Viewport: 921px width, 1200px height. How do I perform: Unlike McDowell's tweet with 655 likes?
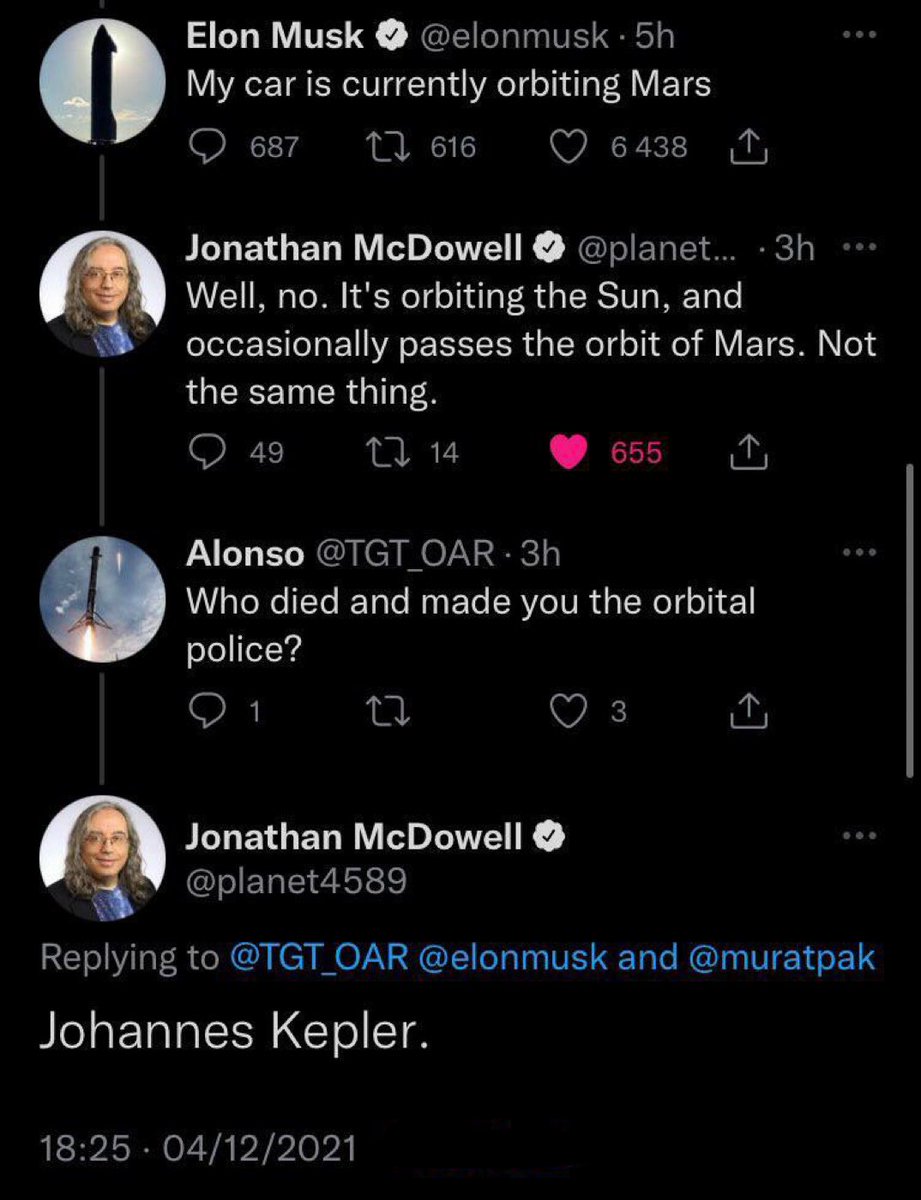pos(571,453)
